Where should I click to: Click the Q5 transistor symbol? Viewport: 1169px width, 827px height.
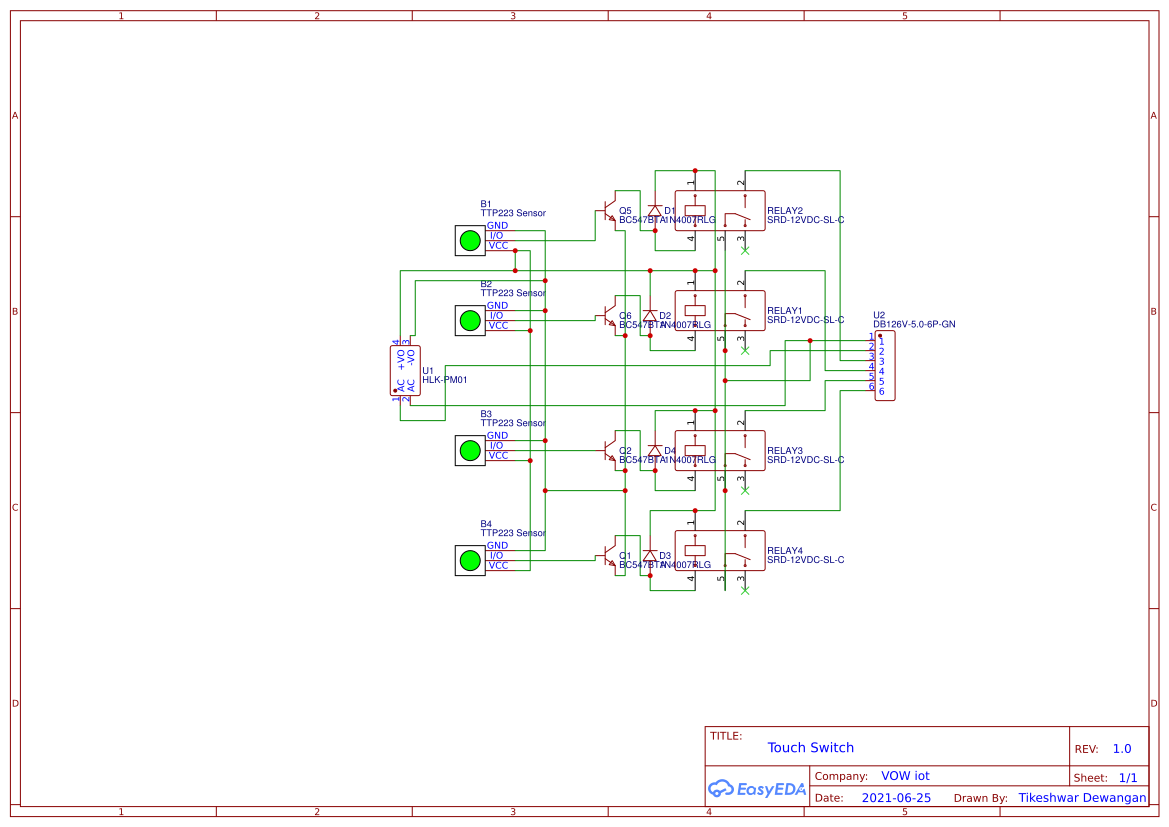(x=609, y=215)
